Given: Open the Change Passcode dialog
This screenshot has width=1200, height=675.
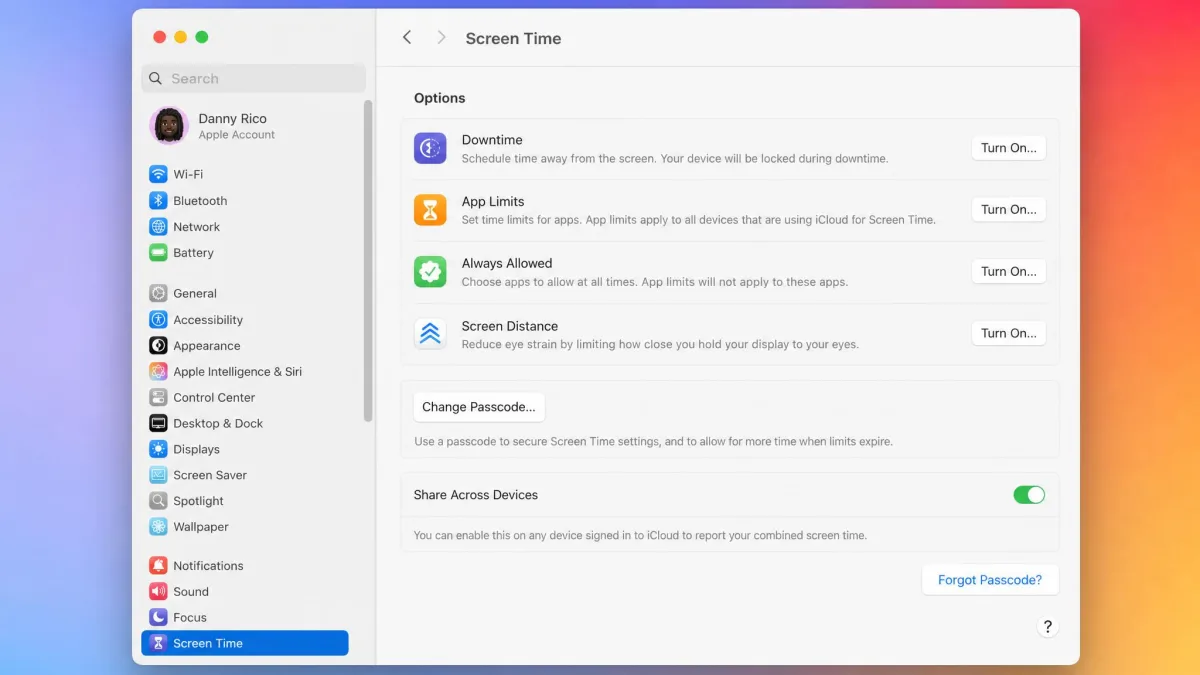Looking at the screenshot, I should tap(479, 407).
